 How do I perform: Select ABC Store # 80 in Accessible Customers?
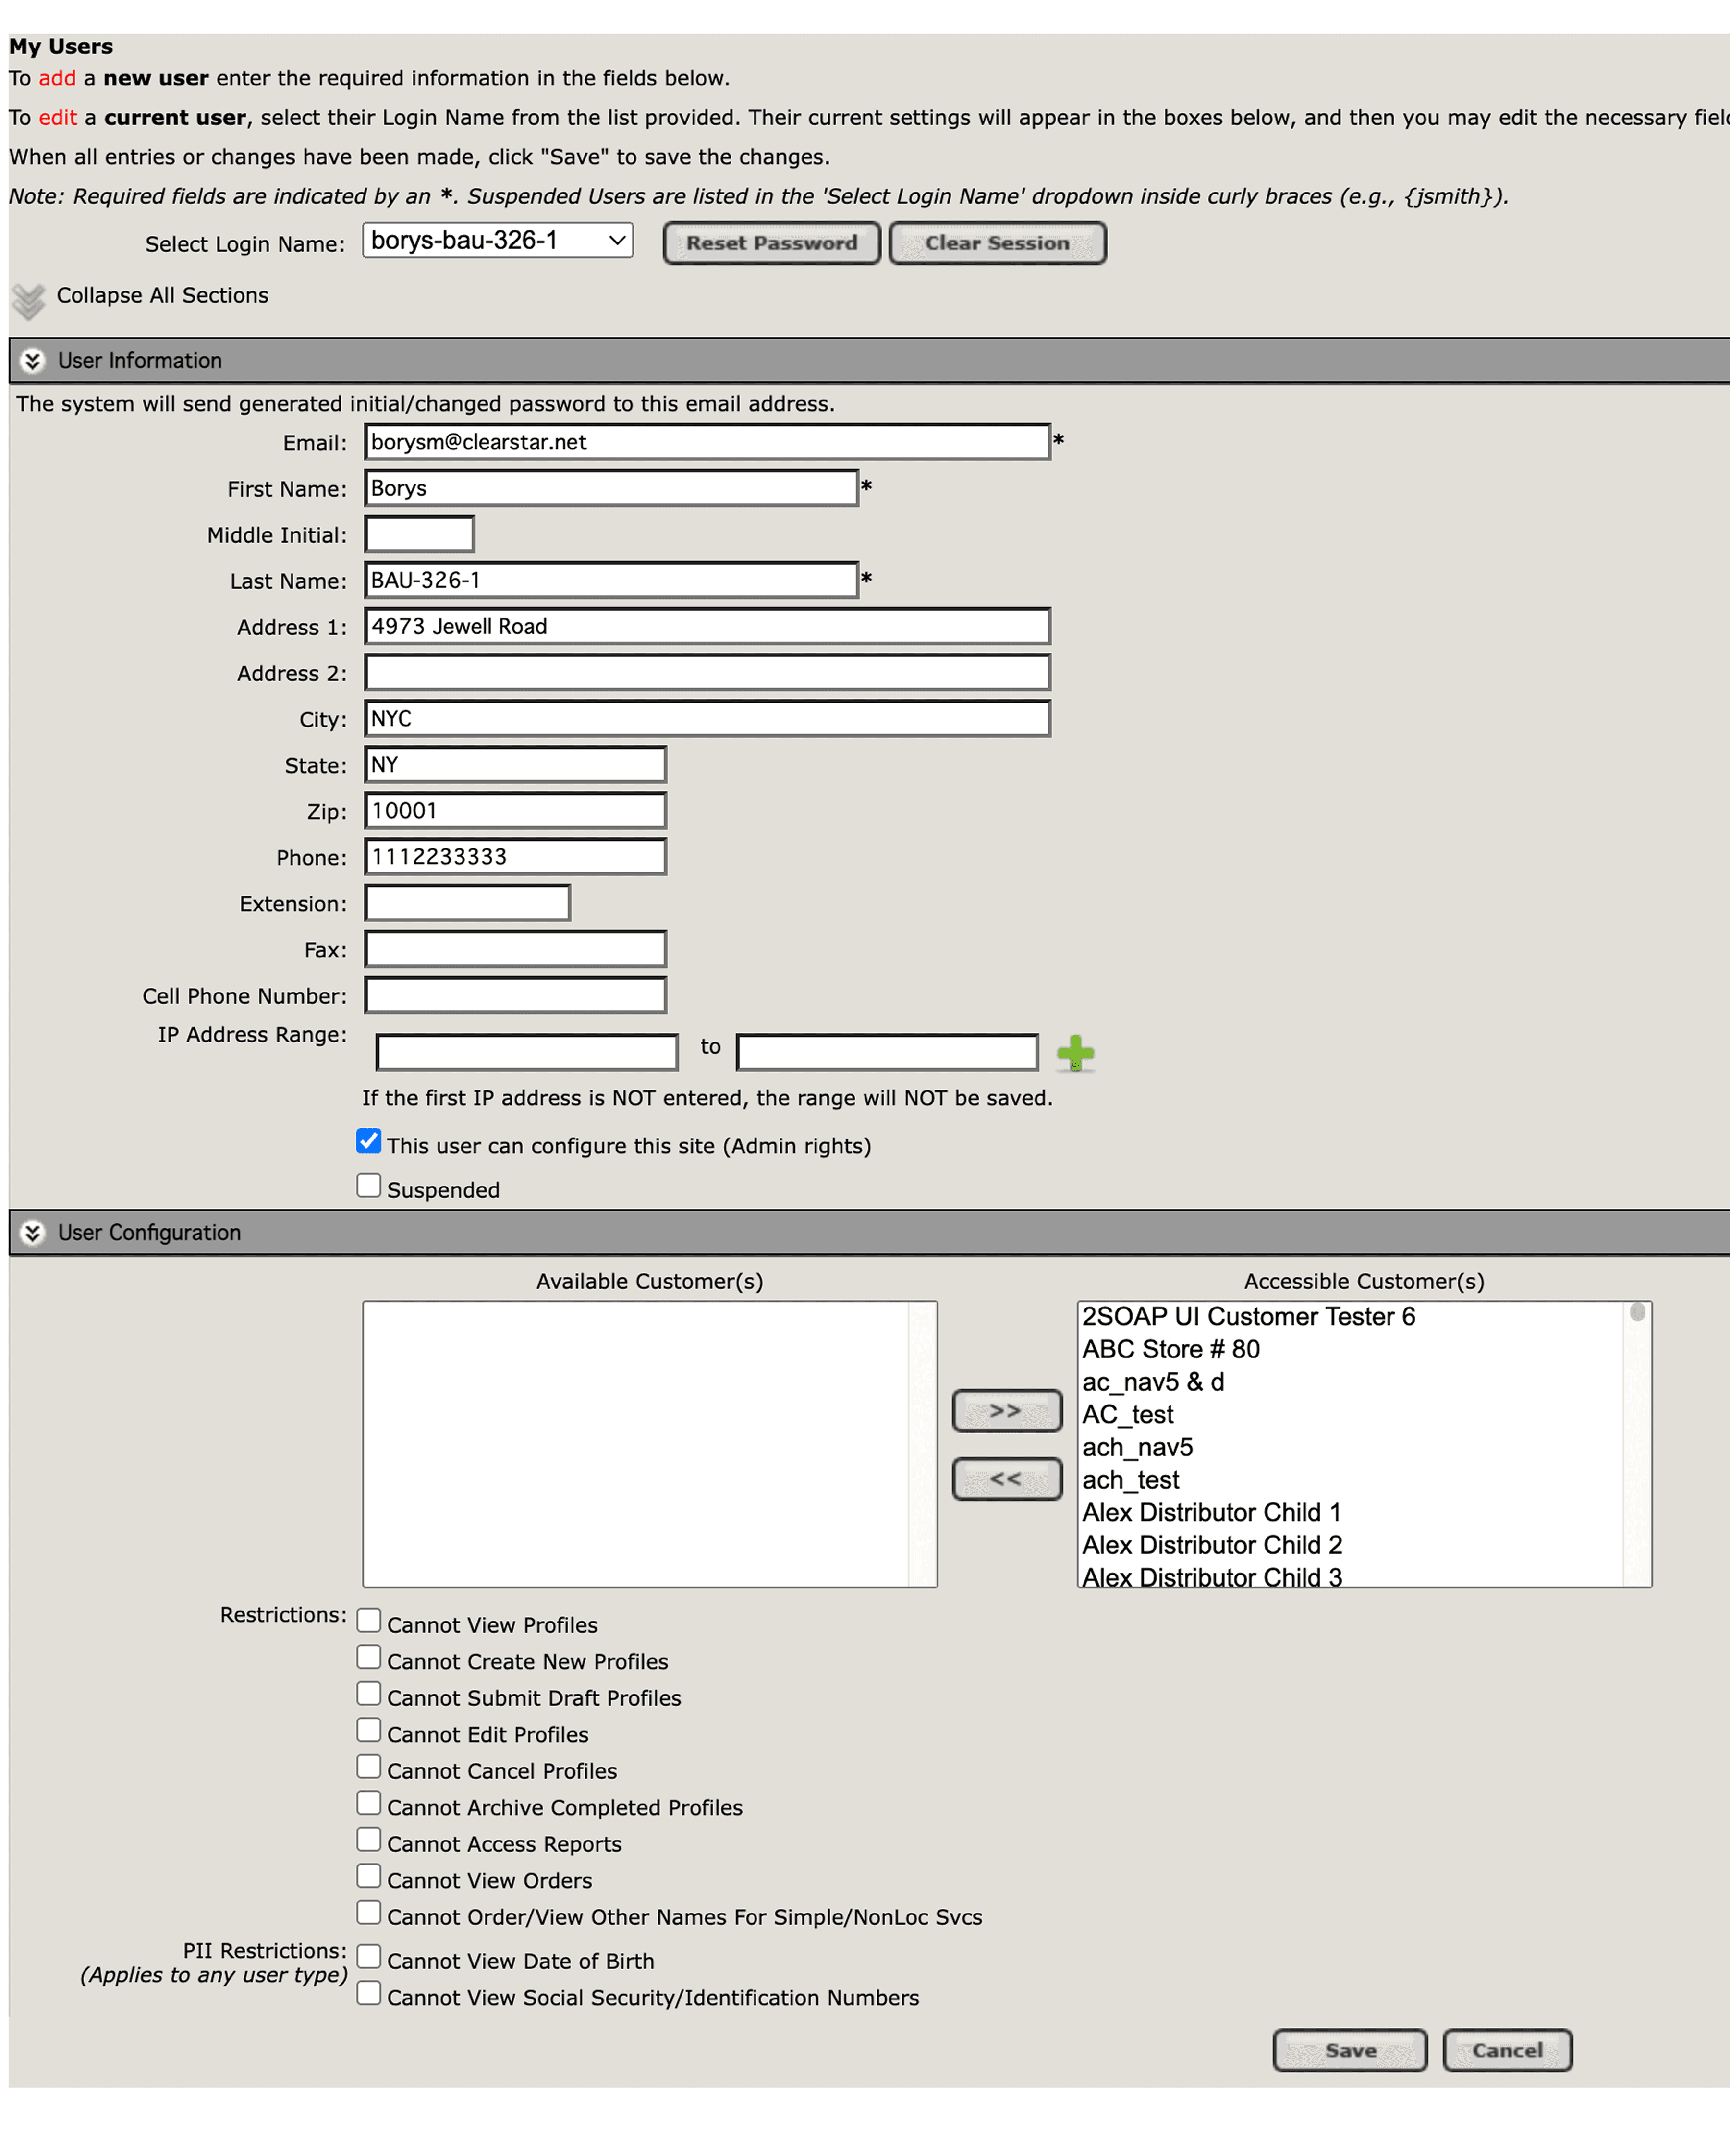(x=1171, y=1349)
